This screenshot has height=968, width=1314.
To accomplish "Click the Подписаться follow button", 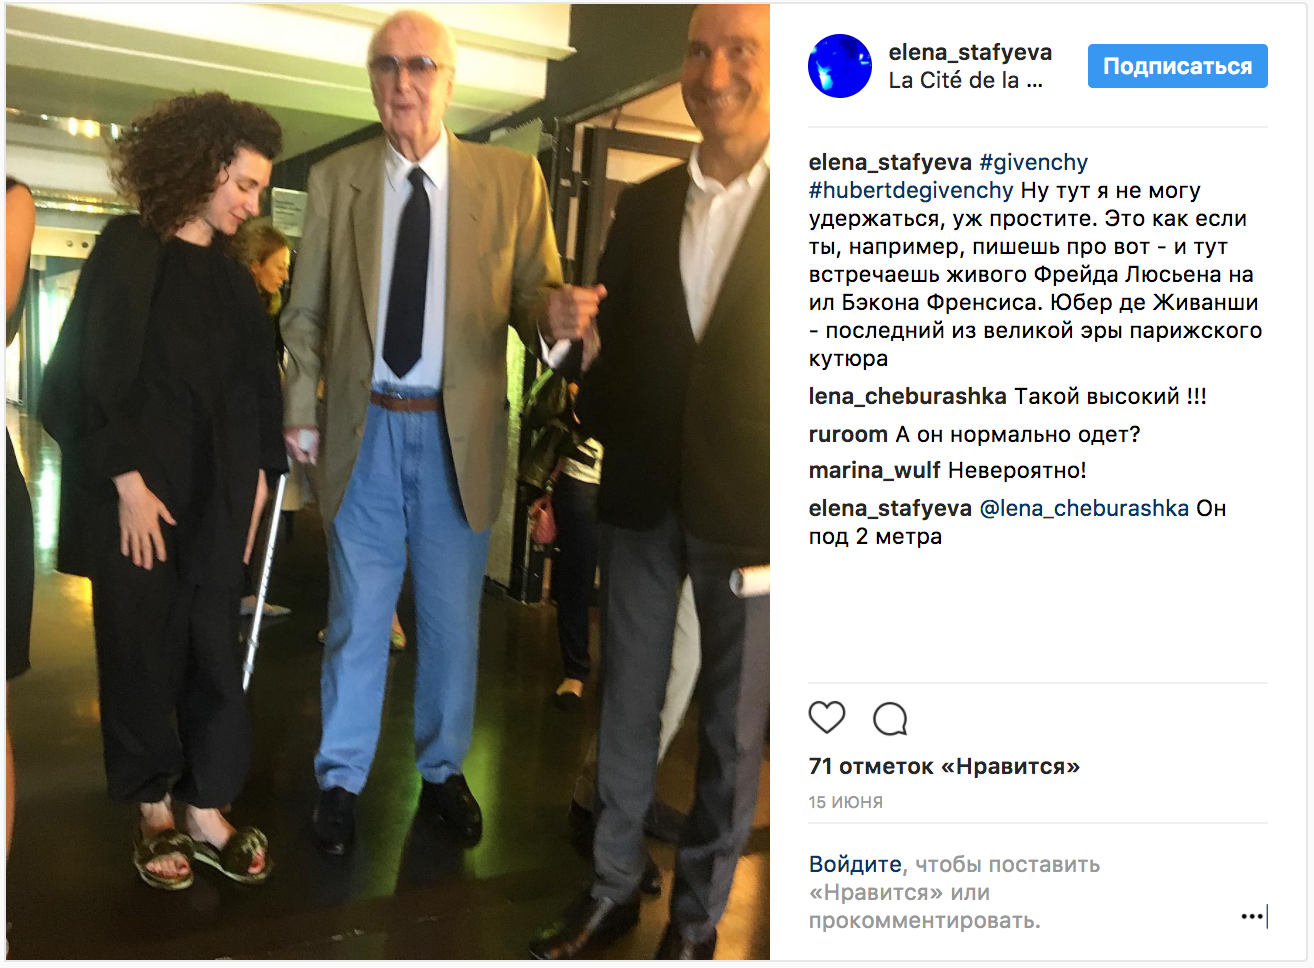I will (1178, 66).
